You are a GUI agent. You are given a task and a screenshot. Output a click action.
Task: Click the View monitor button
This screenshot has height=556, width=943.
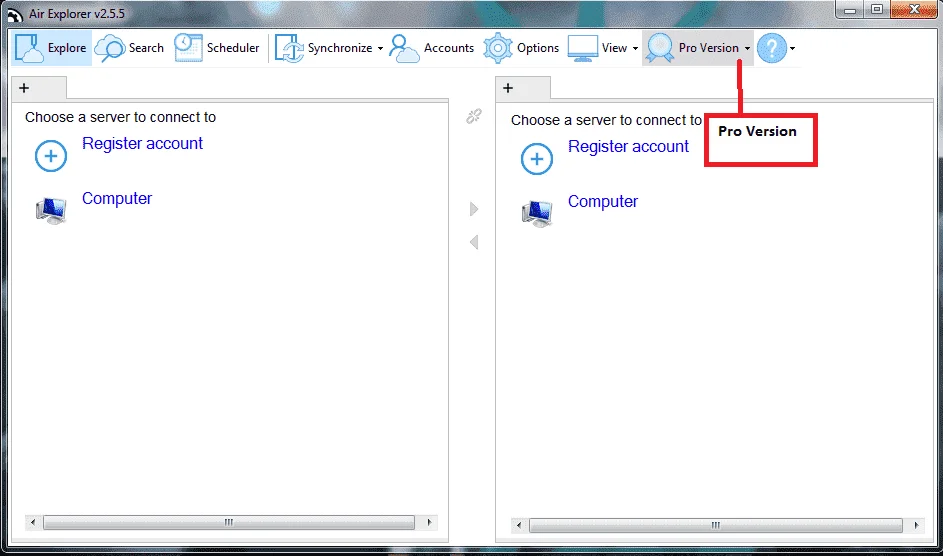click(x=598, y=48)
